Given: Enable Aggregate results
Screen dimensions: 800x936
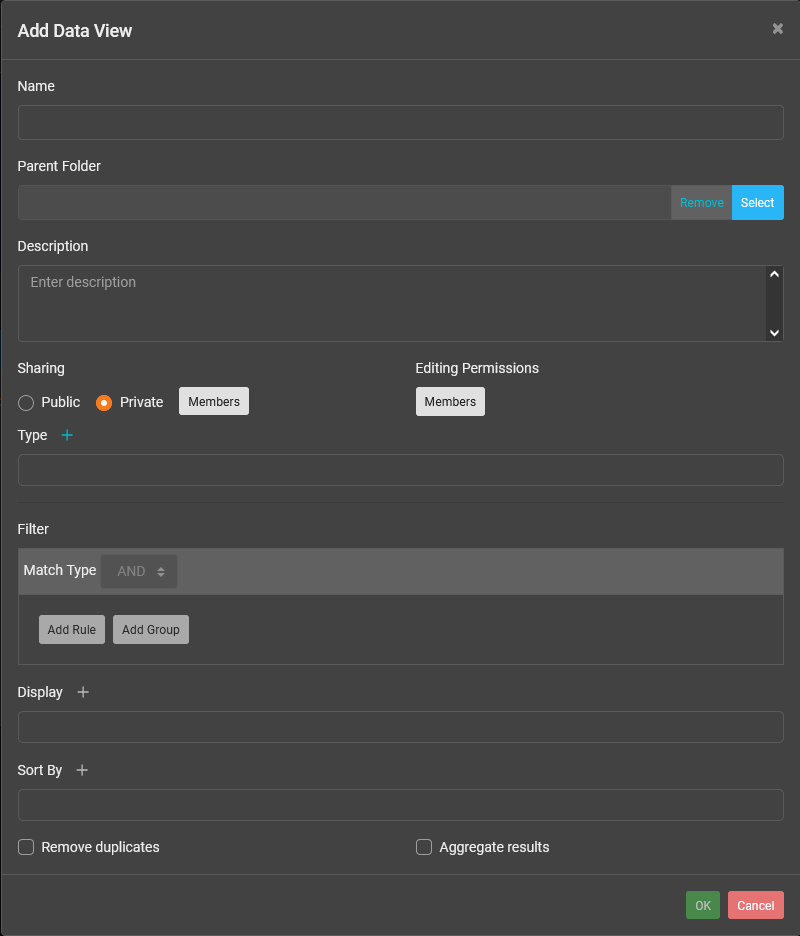Looking at the screenshot, I should (x=423, y=847).
